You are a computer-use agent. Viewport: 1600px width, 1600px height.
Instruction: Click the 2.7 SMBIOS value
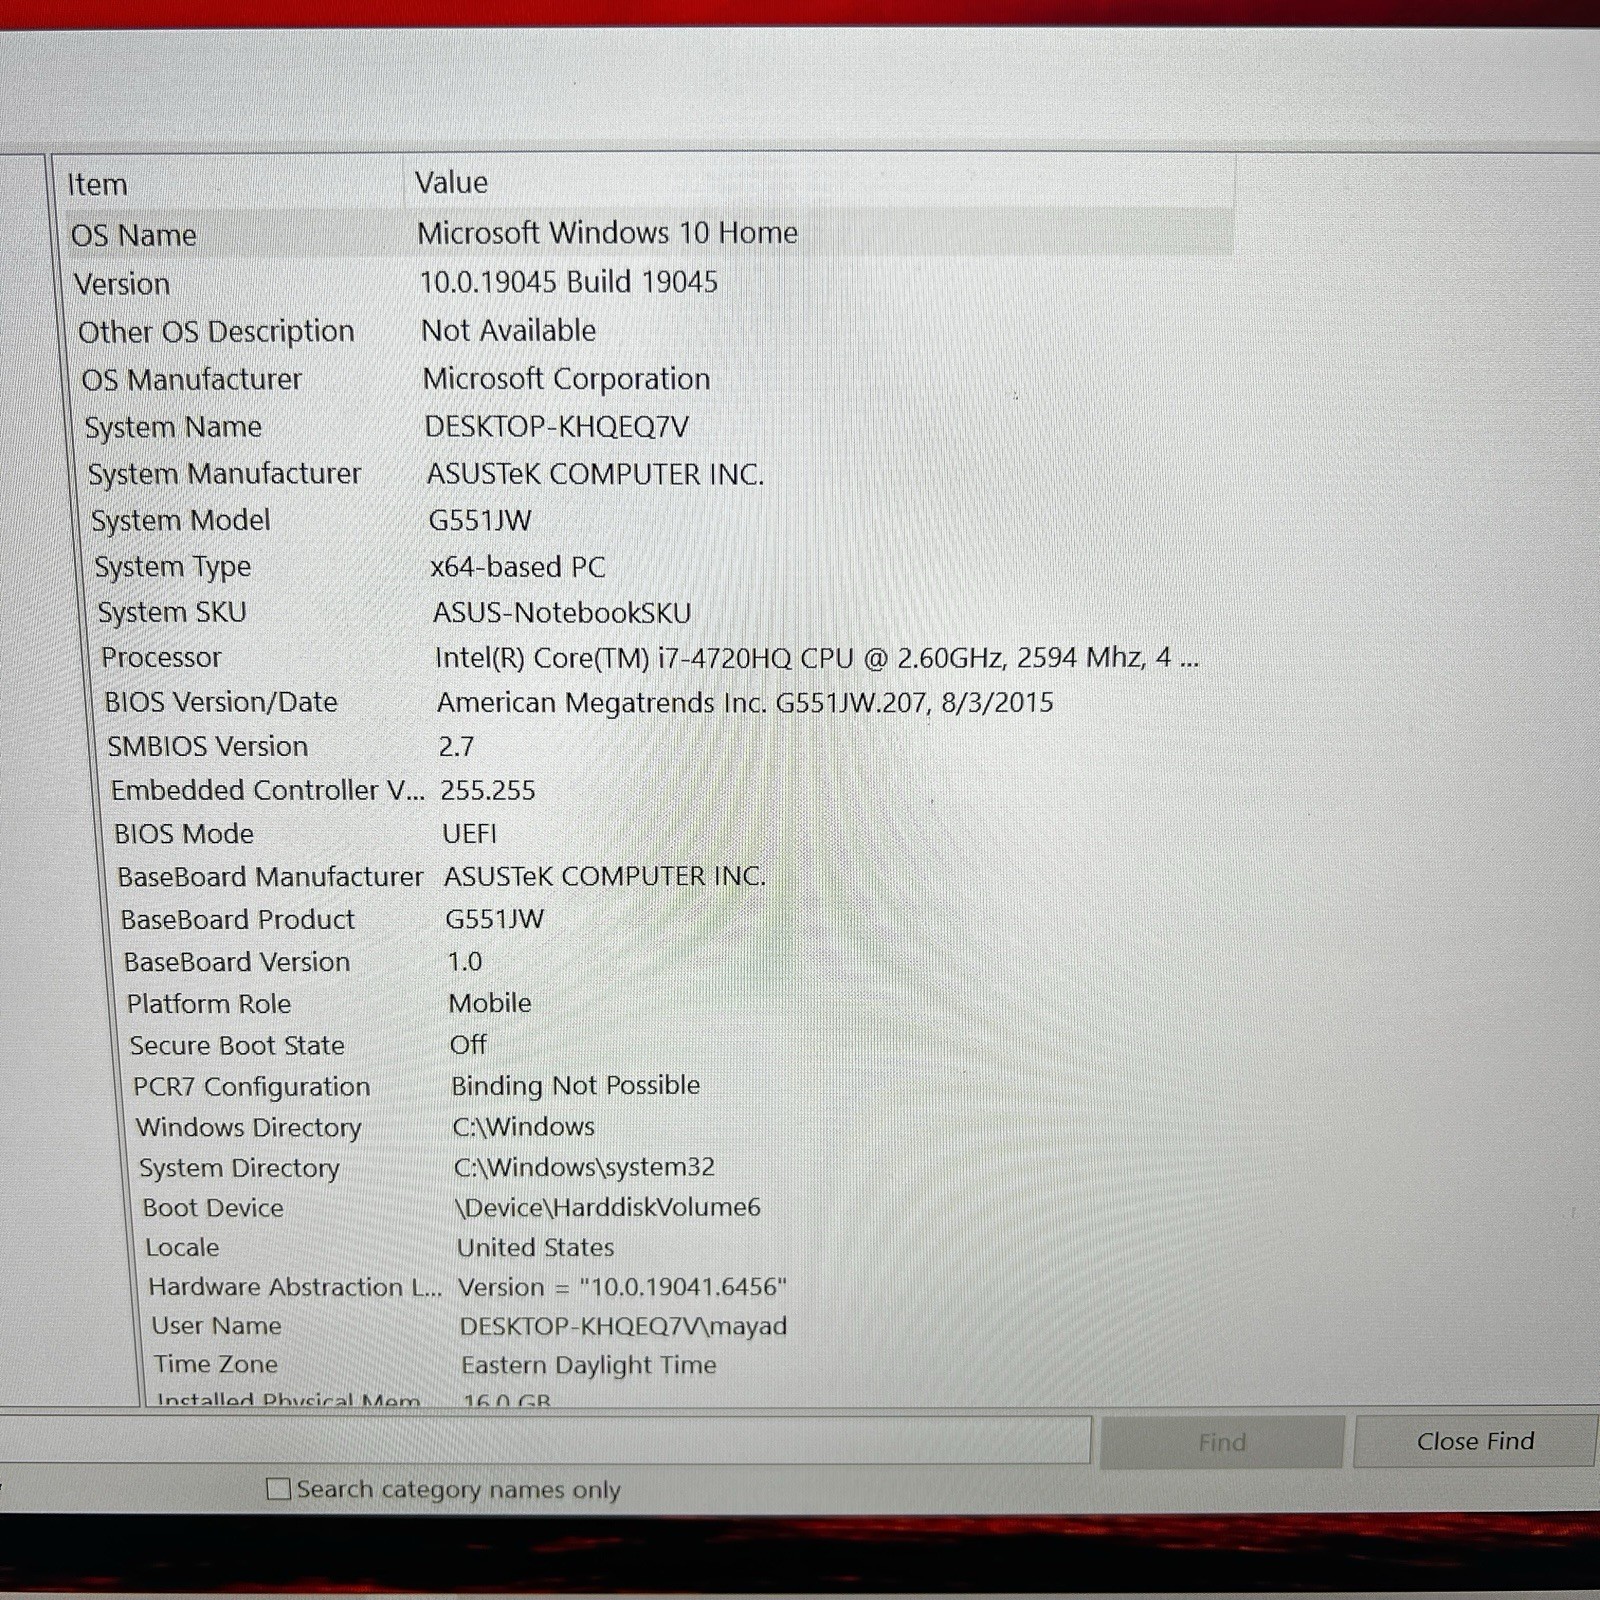(456, 746)
